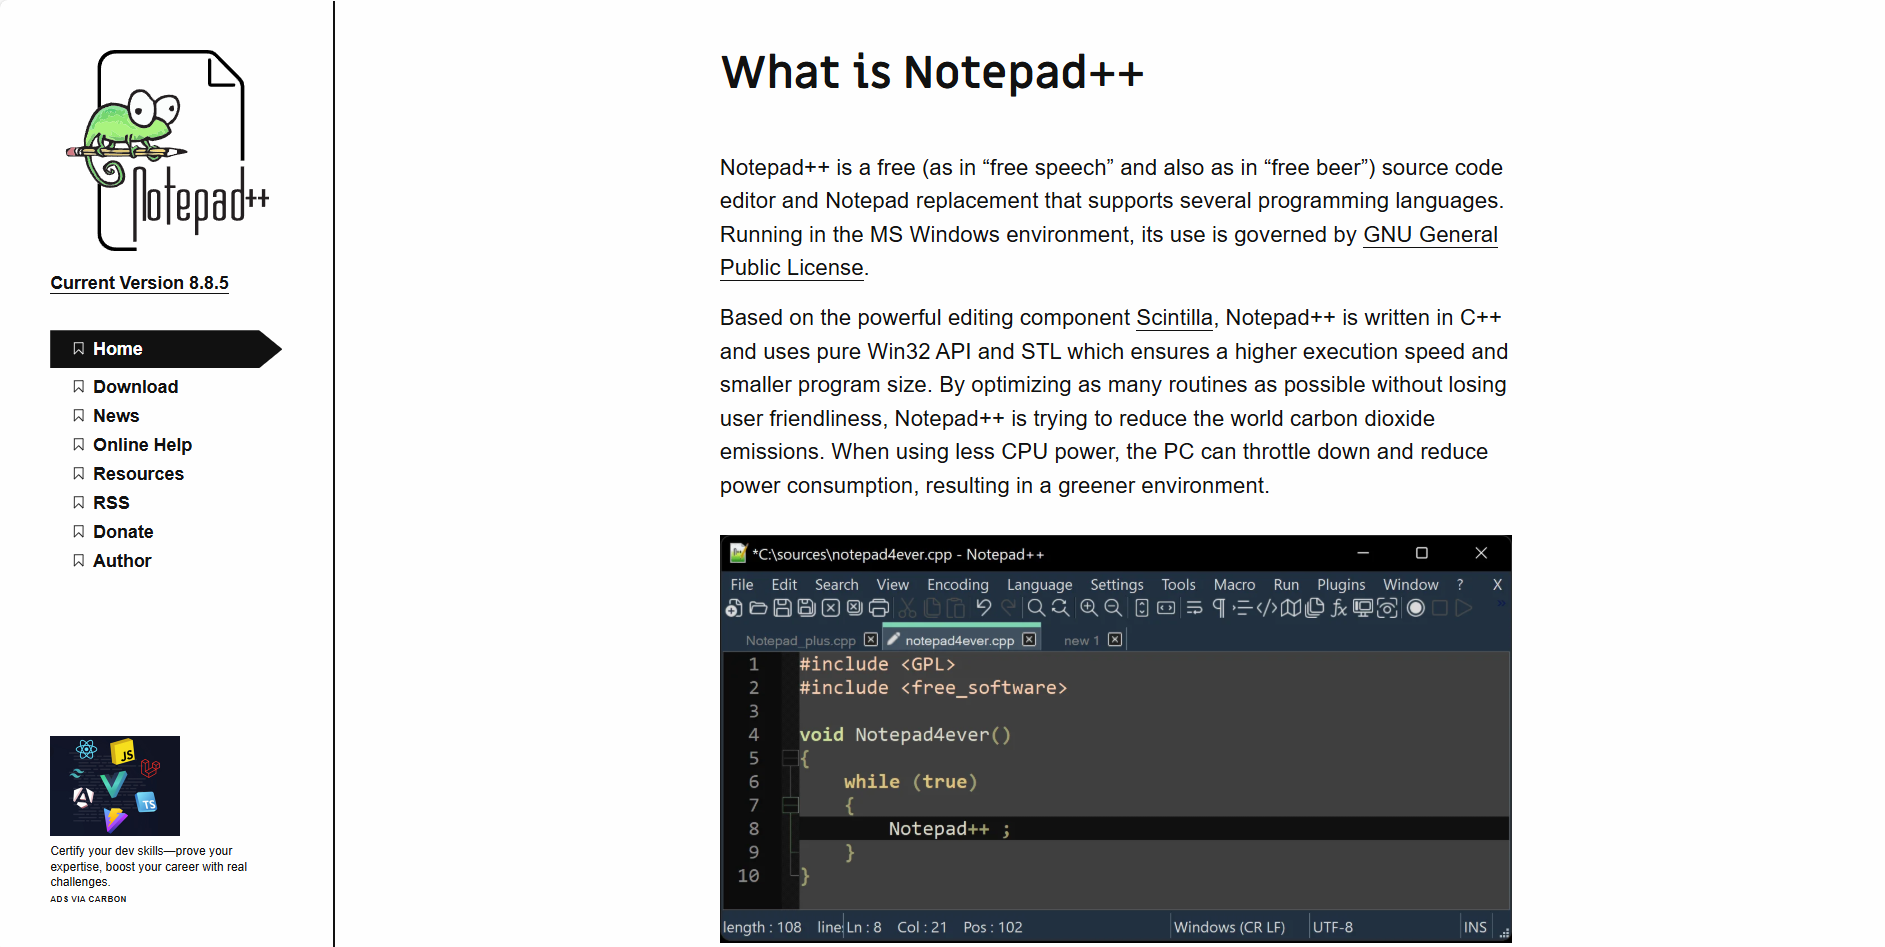Open the Search menu
The image size is (1885, 947).
pos(836,585)
